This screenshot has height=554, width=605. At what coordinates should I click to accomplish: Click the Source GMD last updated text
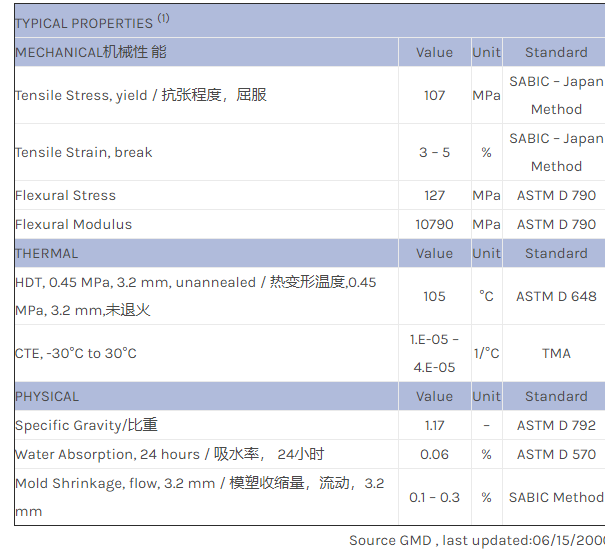click(x=476, y=540)
